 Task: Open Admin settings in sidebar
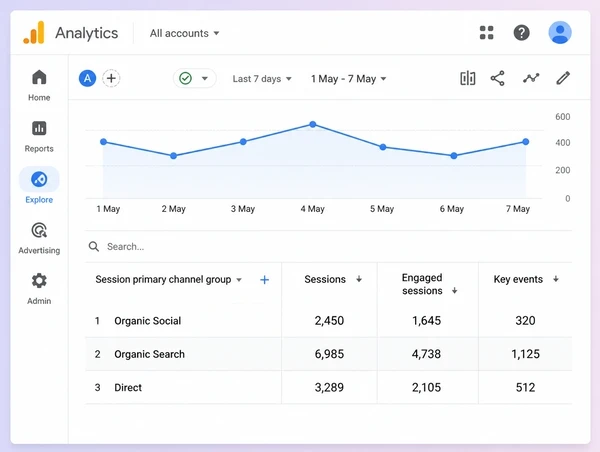(39, 289)
